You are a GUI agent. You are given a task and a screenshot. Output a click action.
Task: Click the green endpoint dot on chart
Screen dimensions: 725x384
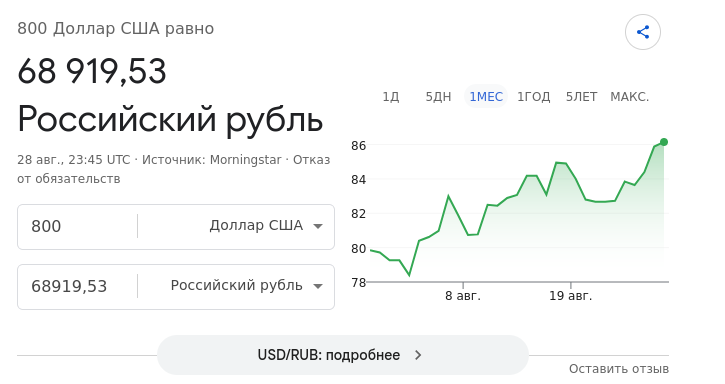pos(664,142)
